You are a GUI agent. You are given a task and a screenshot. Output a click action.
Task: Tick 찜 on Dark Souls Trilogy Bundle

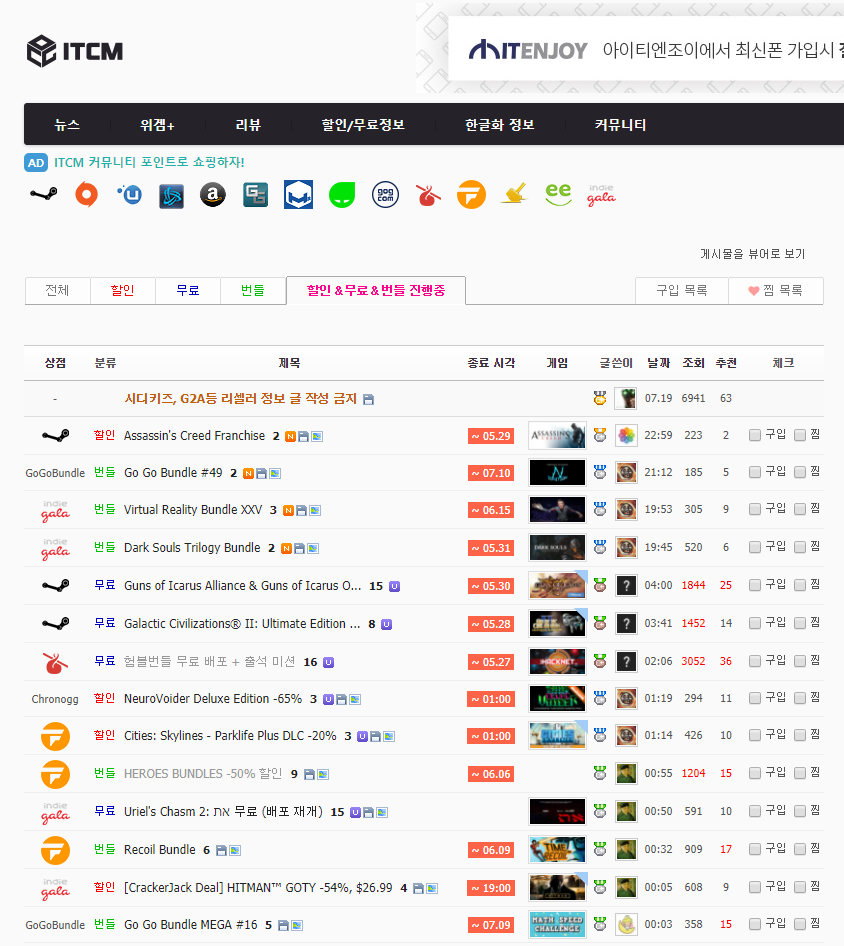(800, 547)
